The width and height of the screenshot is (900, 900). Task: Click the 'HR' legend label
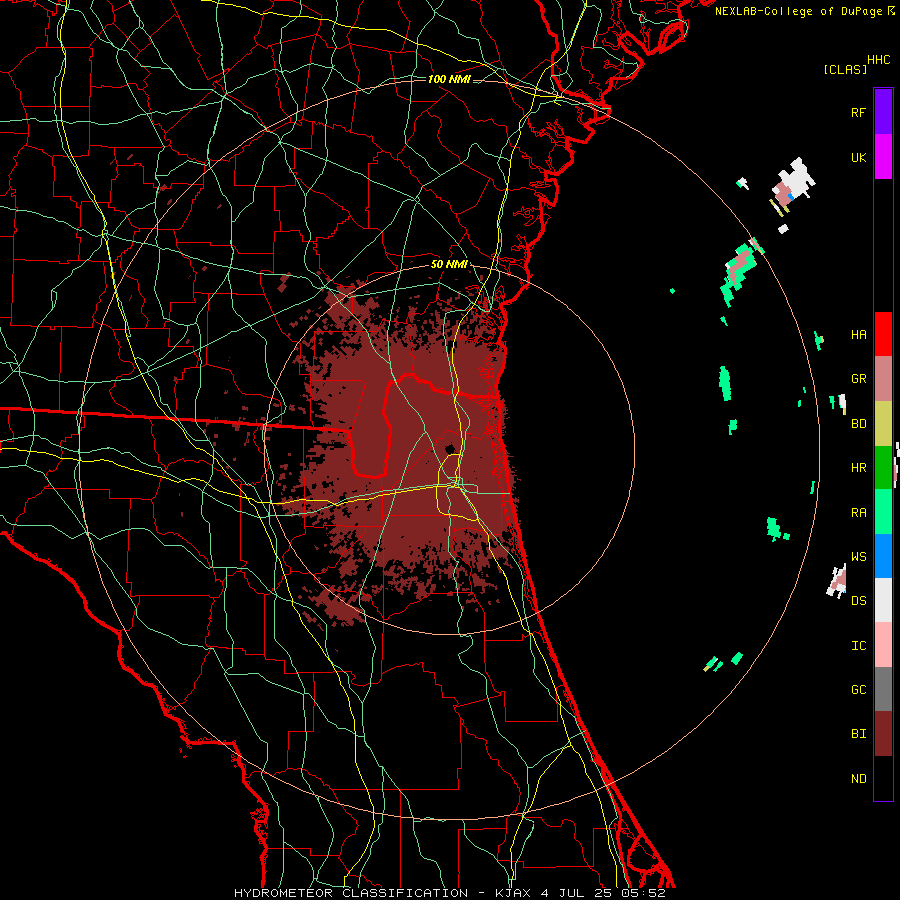(858, 468)
